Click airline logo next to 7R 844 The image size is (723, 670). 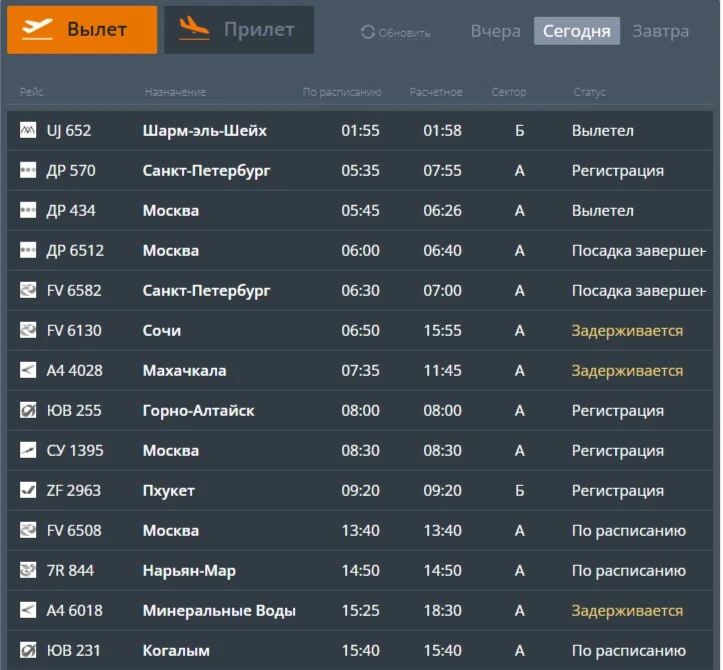pyautogui.click(x=28, y=571)
